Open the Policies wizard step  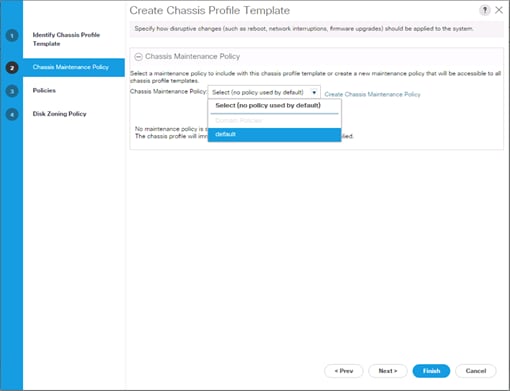44,90
